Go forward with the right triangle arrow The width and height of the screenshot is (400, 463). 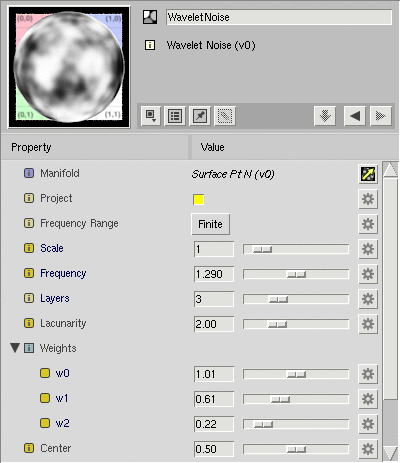381,116
